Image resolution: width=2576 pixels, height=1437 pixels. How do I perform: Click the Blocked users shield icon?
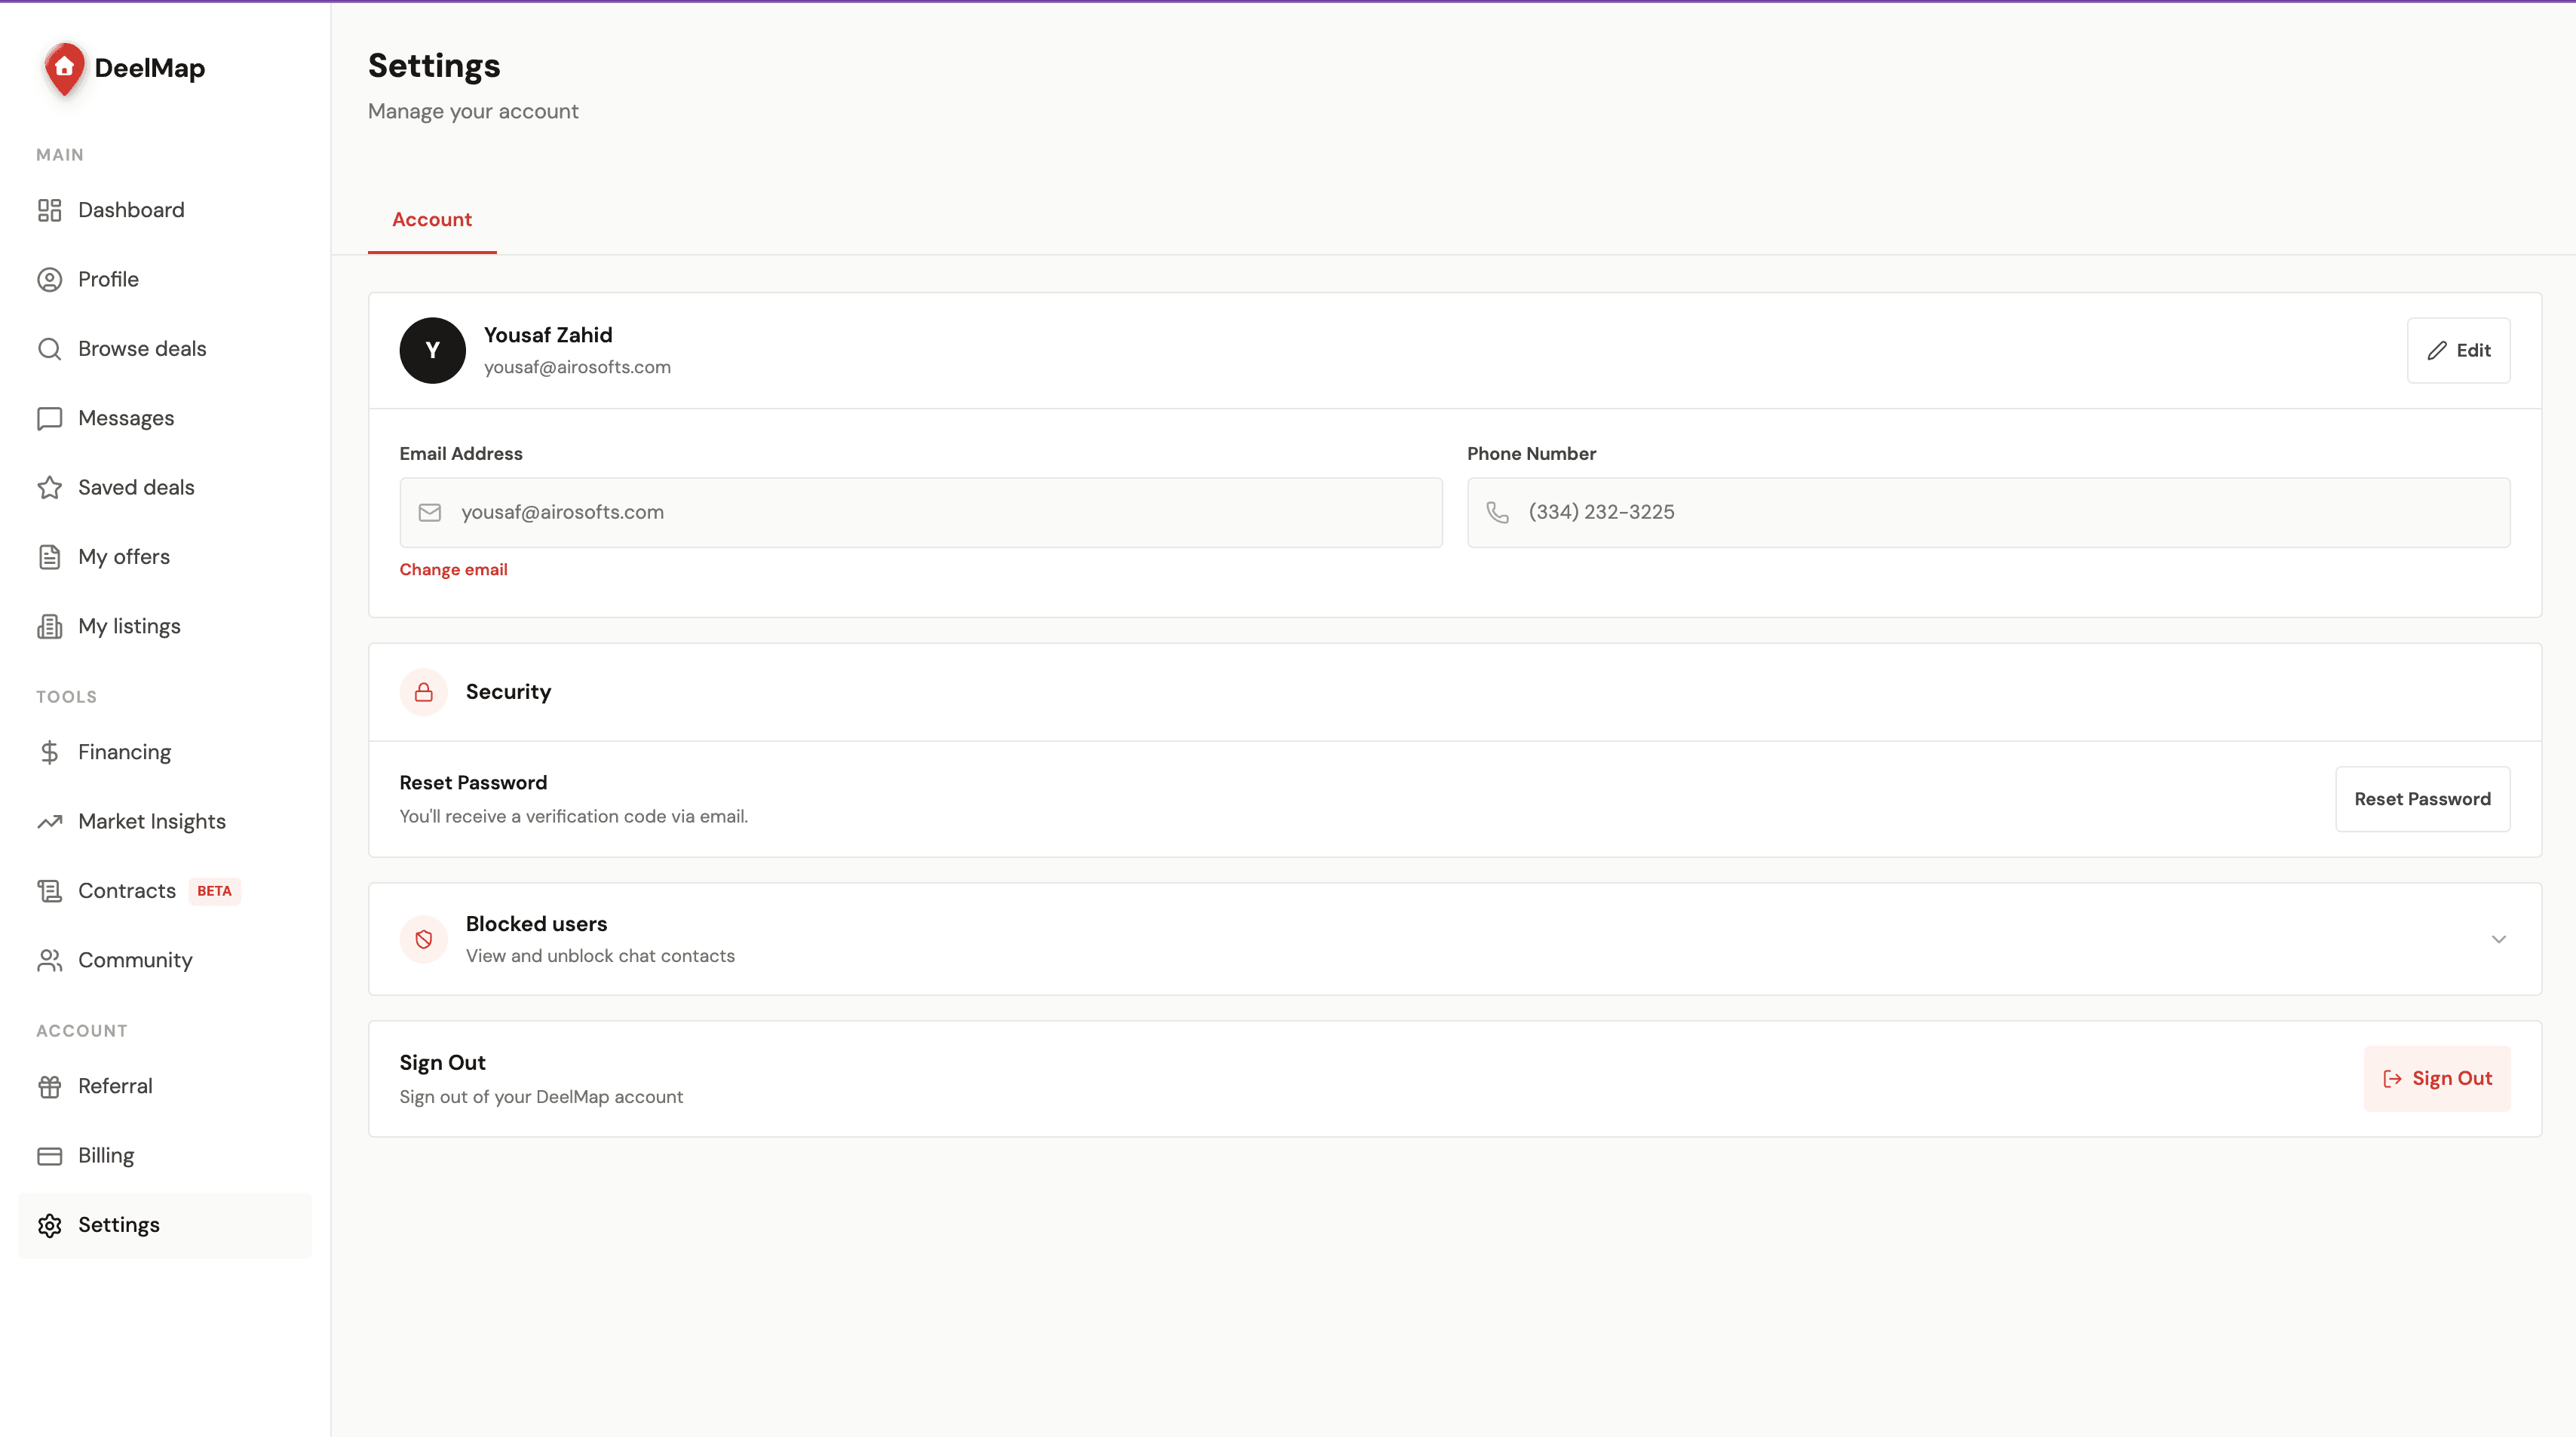click(x=424, y=939)
